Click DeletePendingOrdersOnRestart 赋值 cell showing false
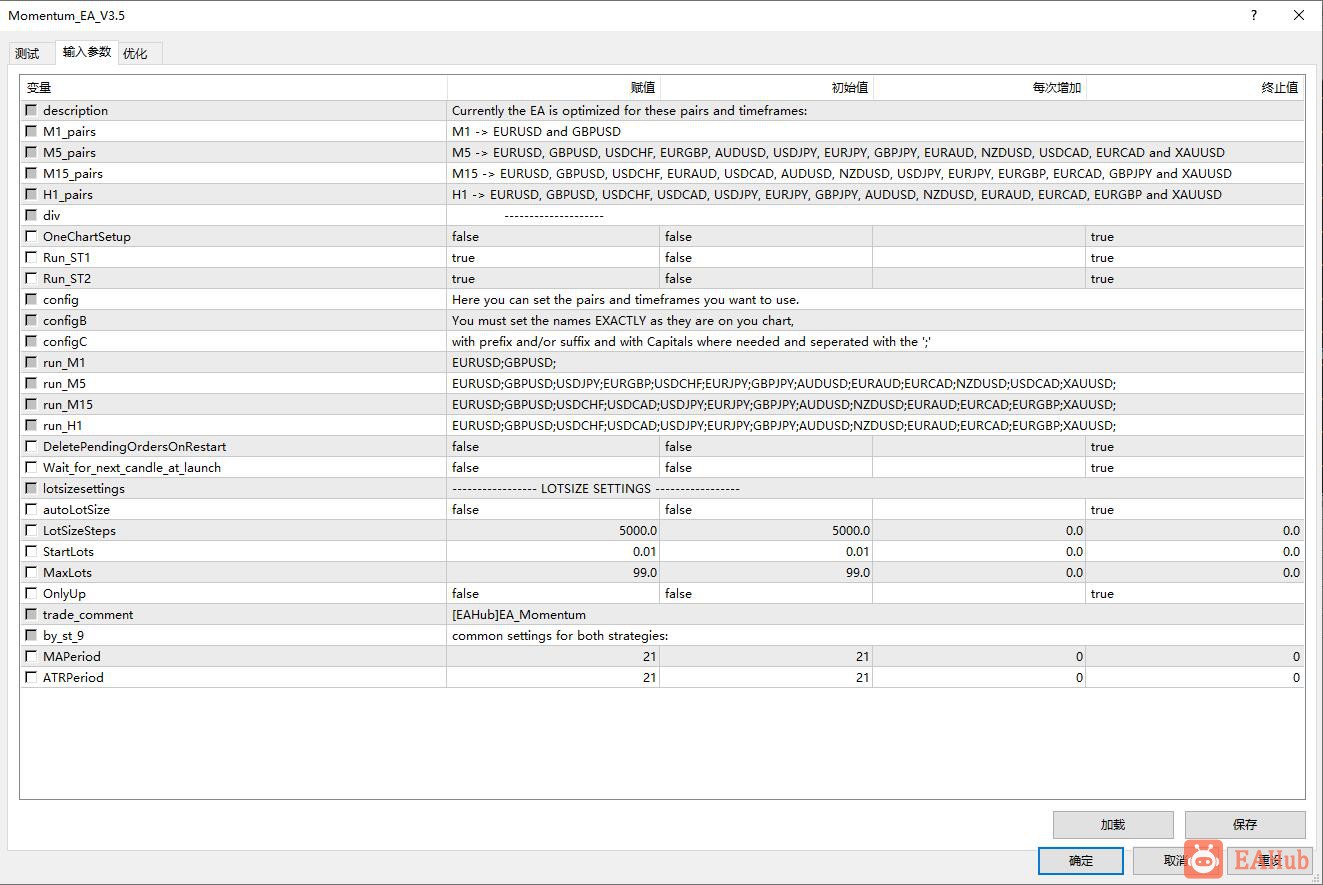Viewport: 1323px width, 885px height. 553,446
